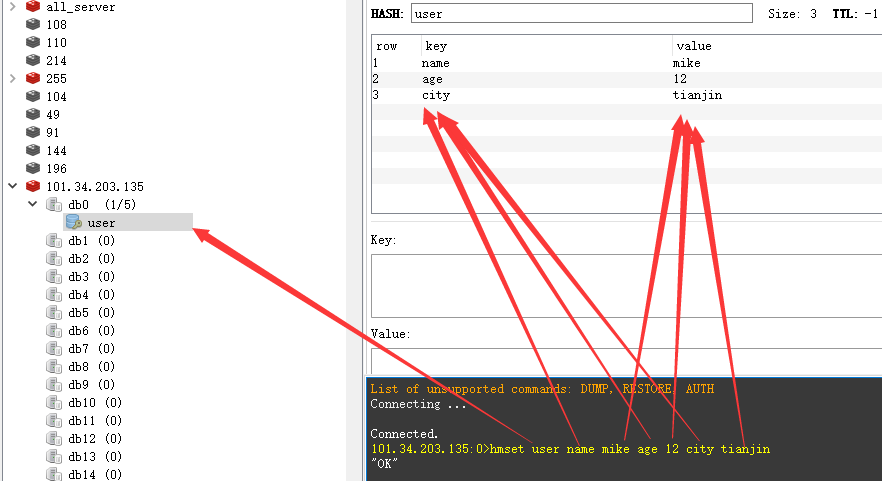882x481 pixels.
Task: Collapse the 101.34.203.135 server node
Action: coord(13,186)
